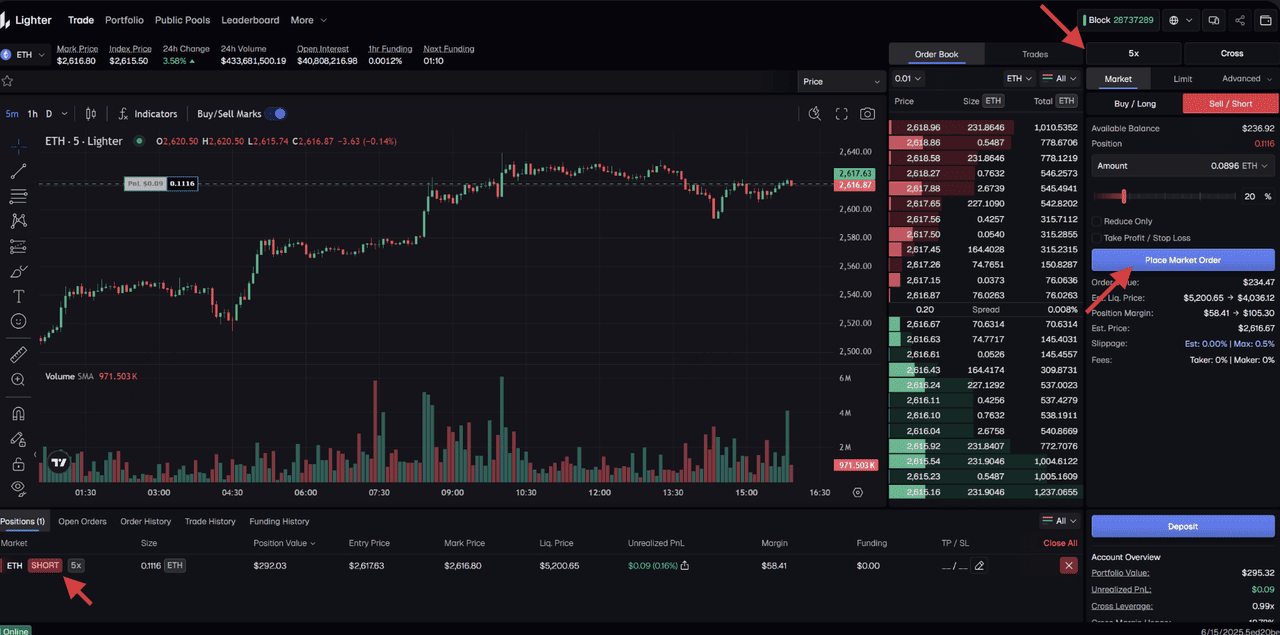Open the Order History tab
Viewport: 1280px width, 635px height.
pos(145,521)
